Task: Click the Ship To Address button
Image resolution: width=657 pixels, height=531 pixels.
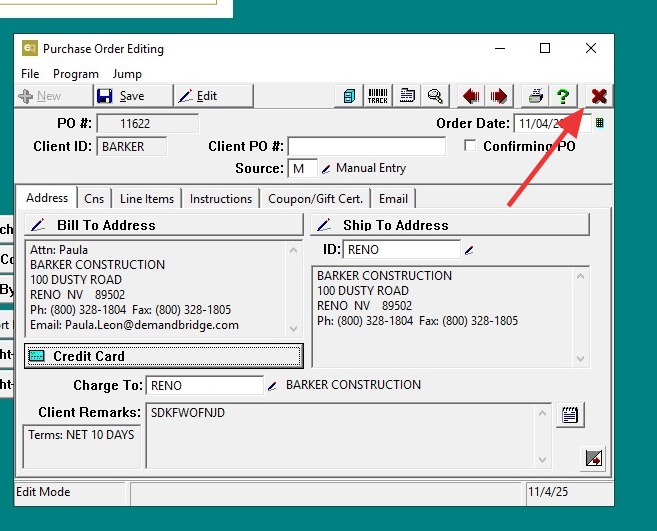Action: (x=450, y=225)
